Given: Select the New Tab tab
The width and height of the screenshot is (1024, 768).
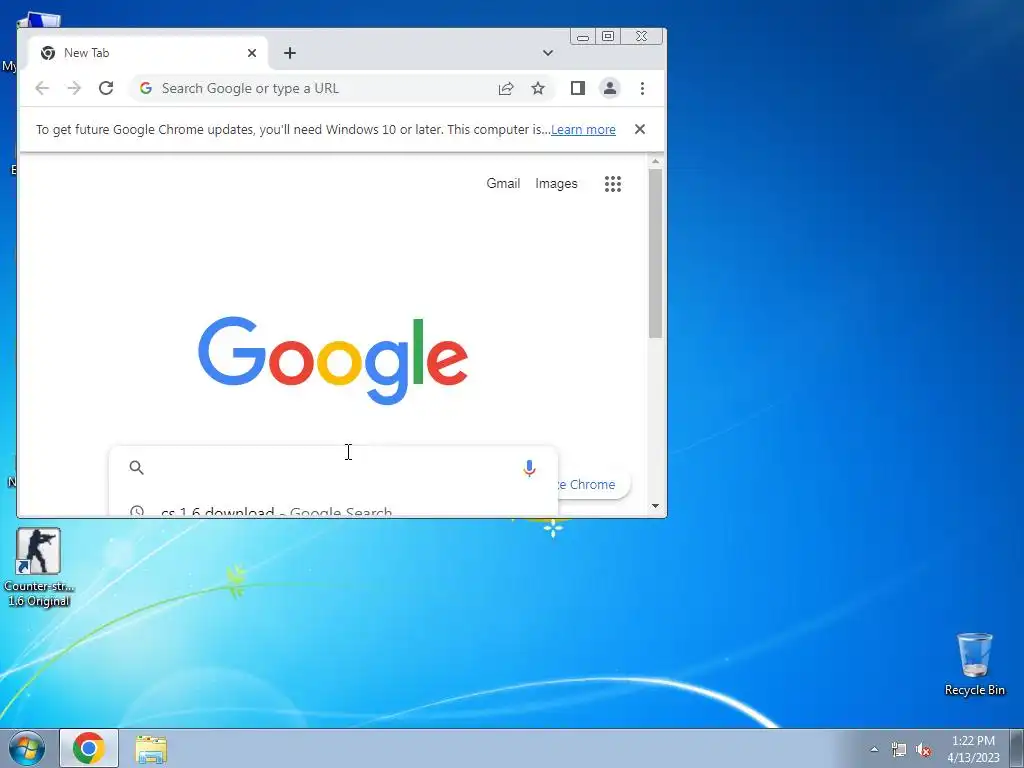Looking at the screenshot, I should (x=148, y=53).
